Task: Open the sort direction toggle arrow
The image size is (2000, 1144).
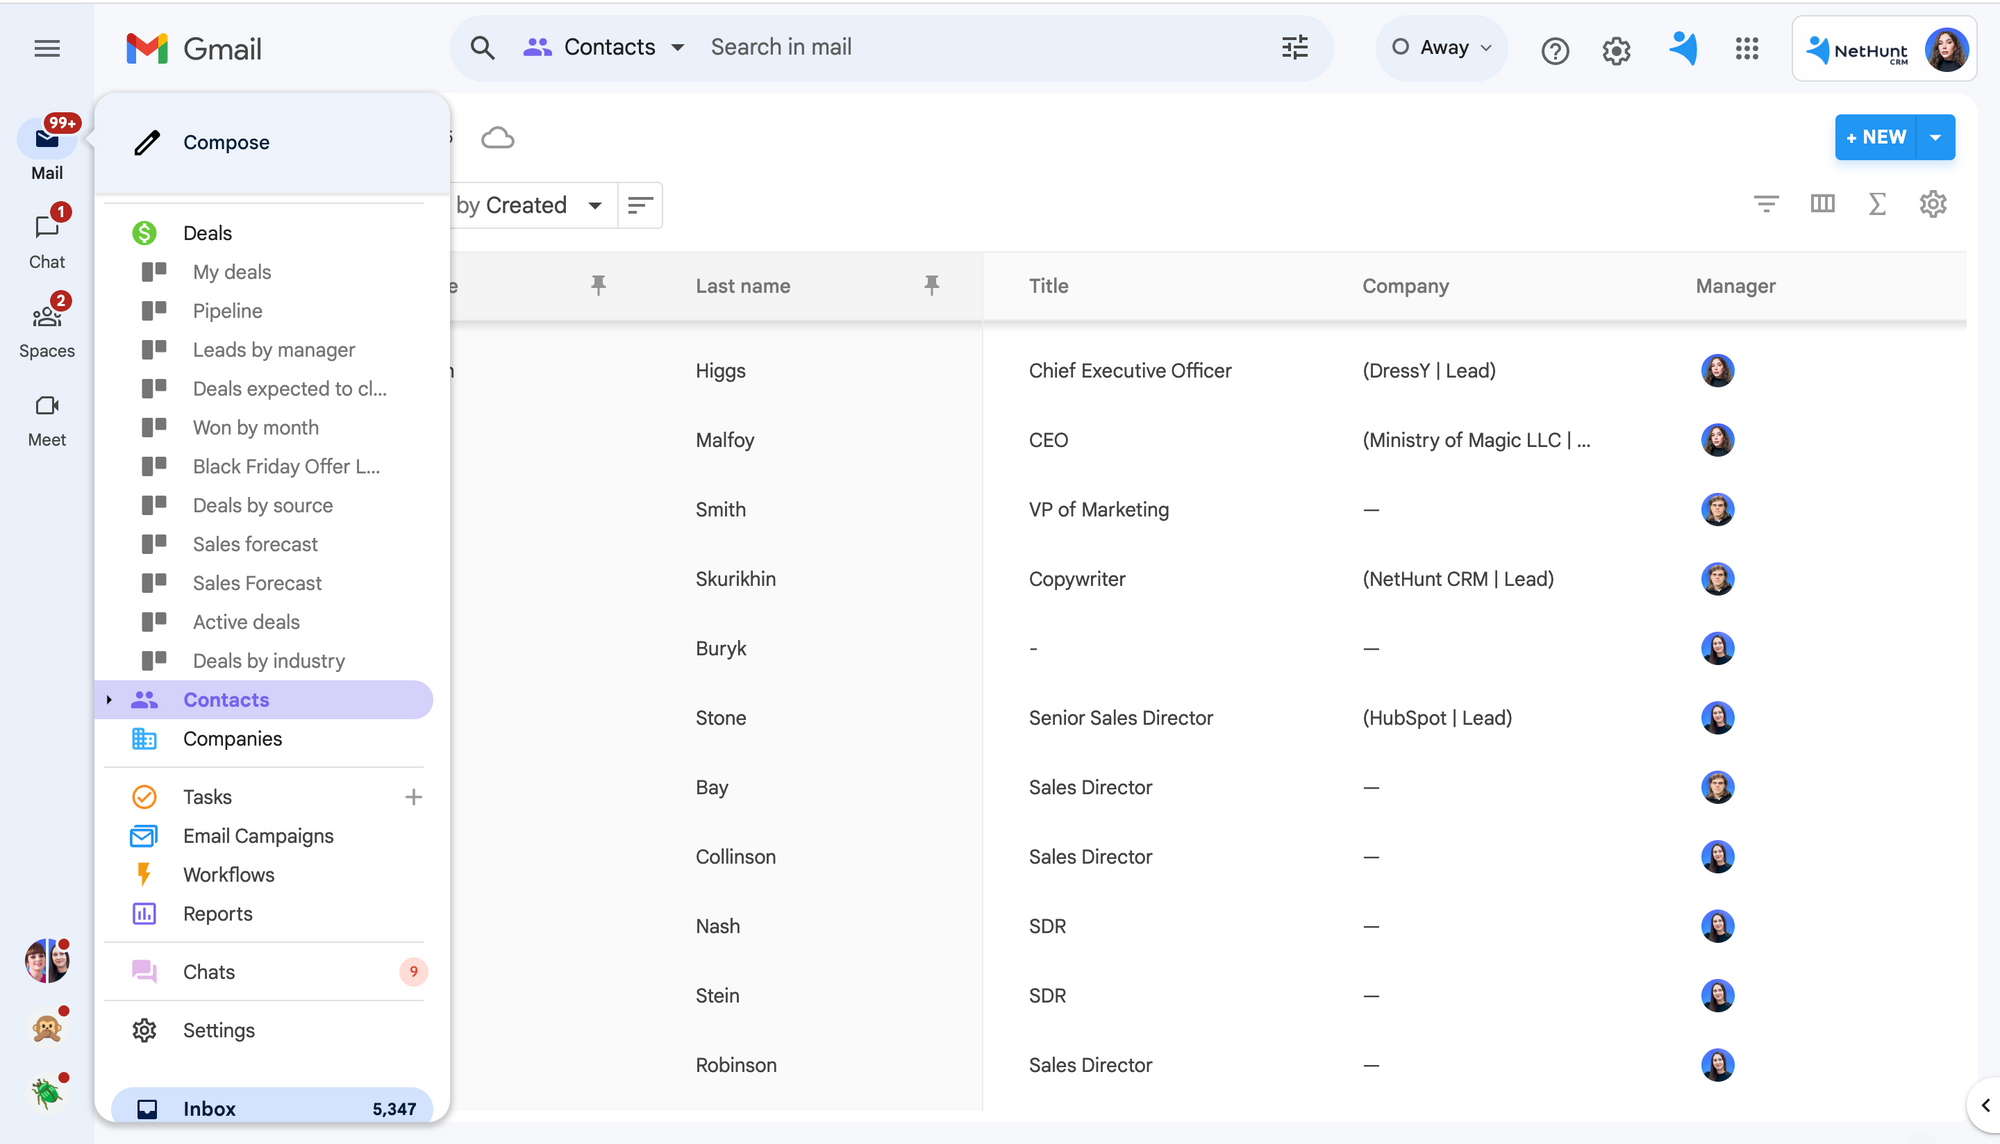Action: [x=640, y=205]
